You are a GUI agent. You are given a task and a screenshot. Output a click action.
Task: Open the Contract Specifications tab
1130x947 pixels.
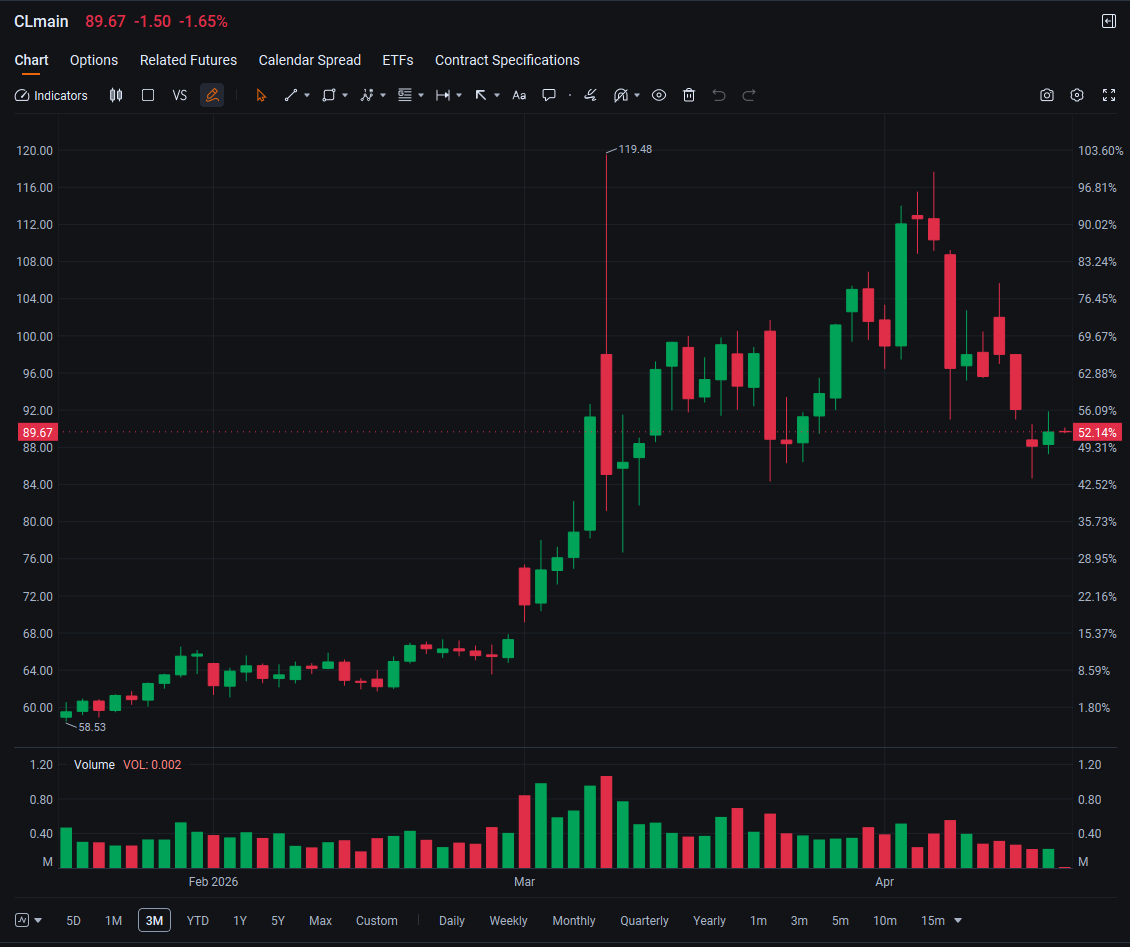[x=507, y=61]
